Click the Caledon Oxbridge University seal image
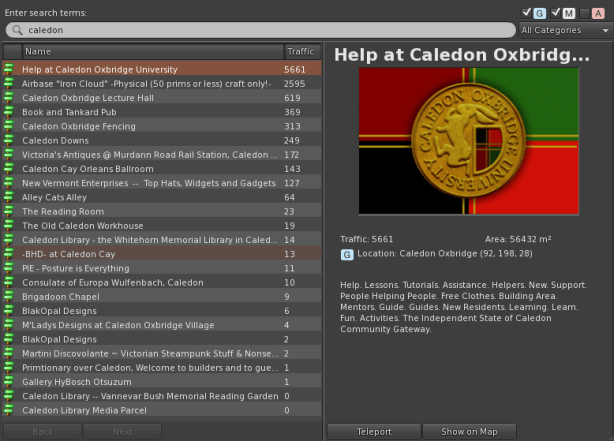This screenshot has width=614, height=441. coord(468,141)
